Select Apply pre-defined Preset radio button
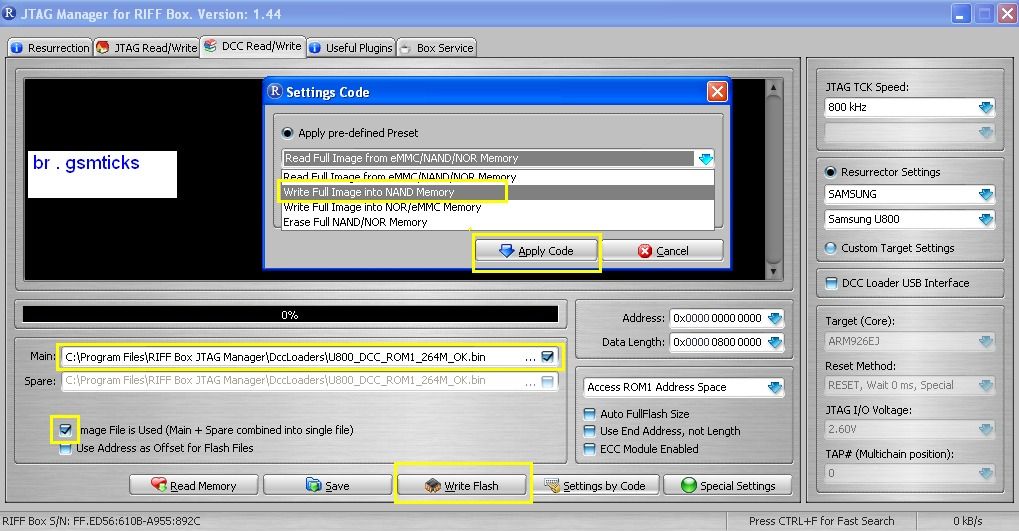The image size is (1019, 531). (287, 133)
